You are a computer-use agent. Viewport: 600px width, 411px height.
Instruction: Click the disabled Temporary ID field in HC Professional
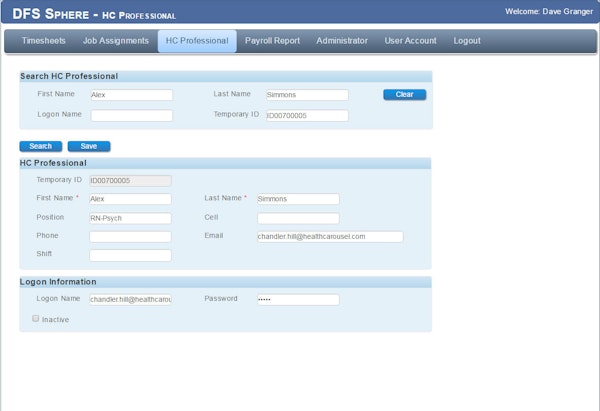pos(130,181)
